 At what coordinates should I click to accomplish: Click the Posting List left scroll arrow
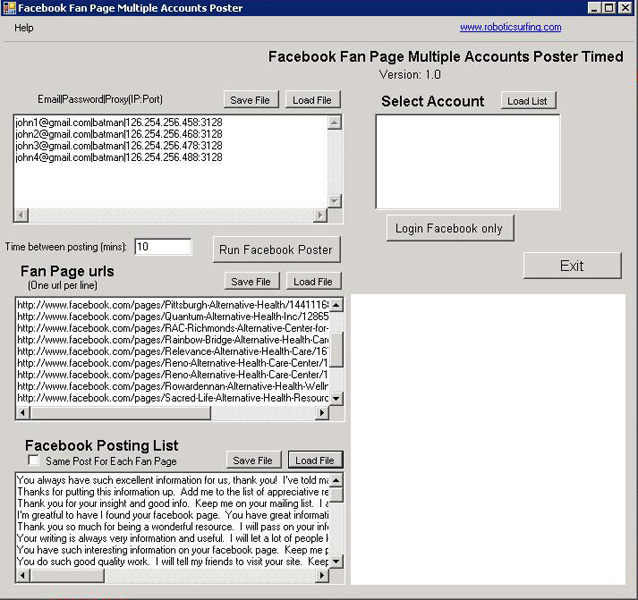click(23, 575)
